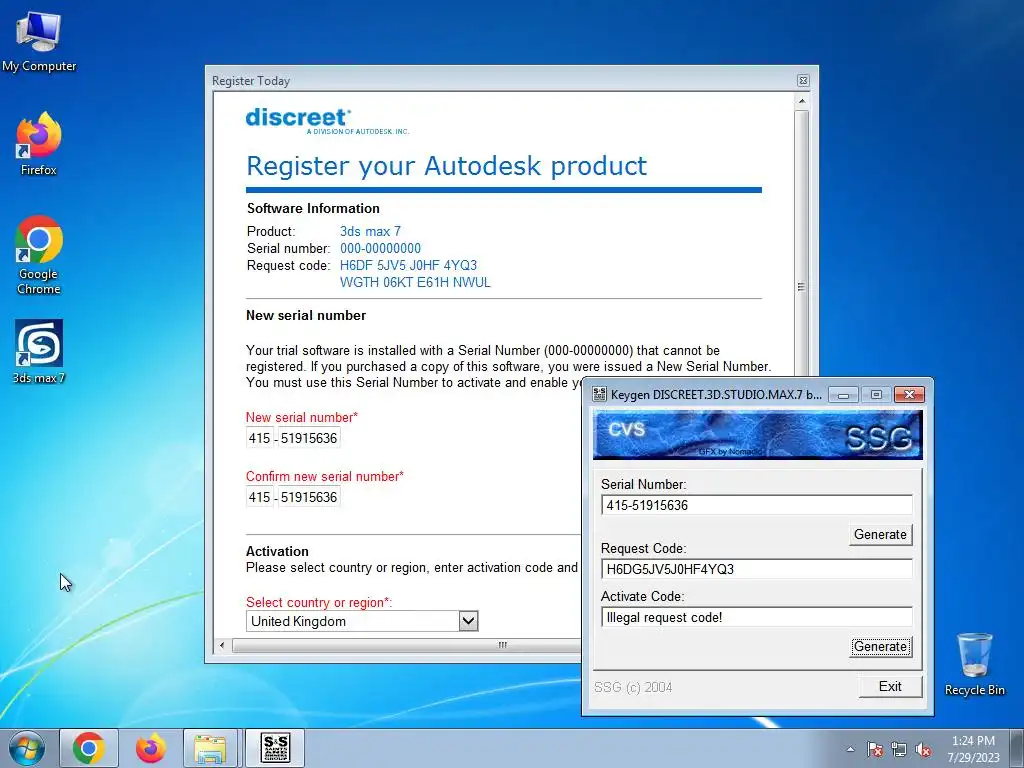Viewport: 1024px width, 768px height.
Task: Click the keygen Serial Number field
Action: 756,505
